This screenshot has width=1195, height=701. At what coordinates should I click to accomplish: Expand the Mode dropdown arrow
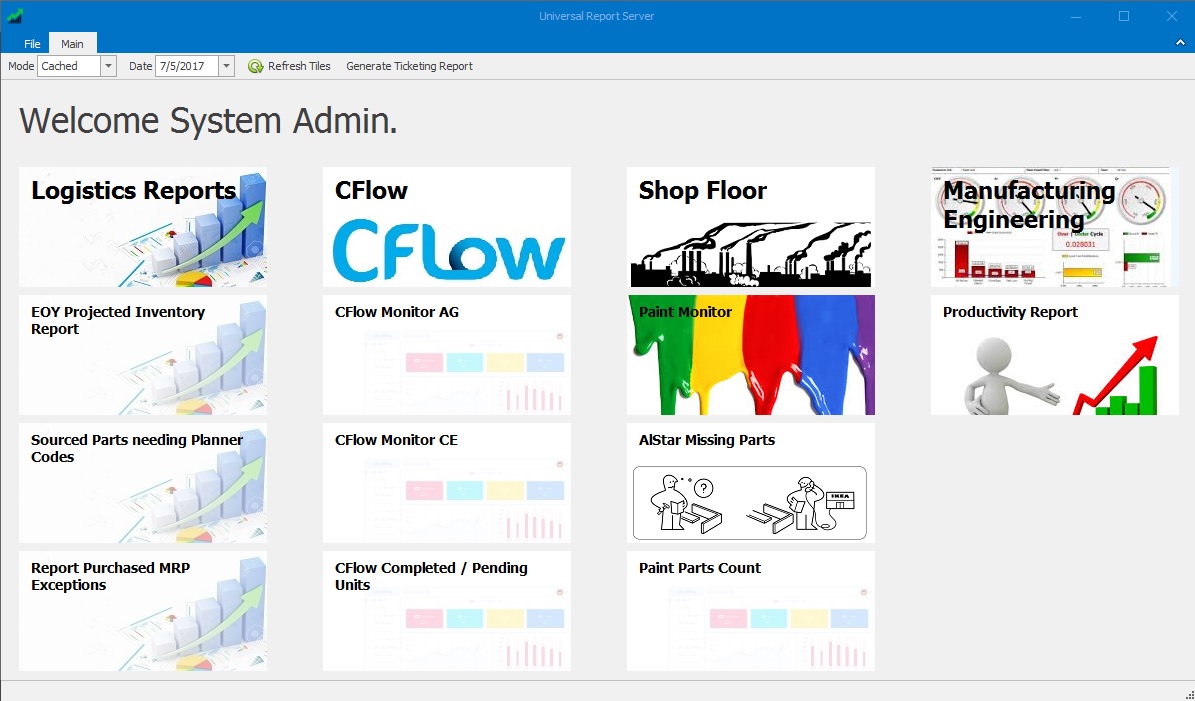click(108, 66)
